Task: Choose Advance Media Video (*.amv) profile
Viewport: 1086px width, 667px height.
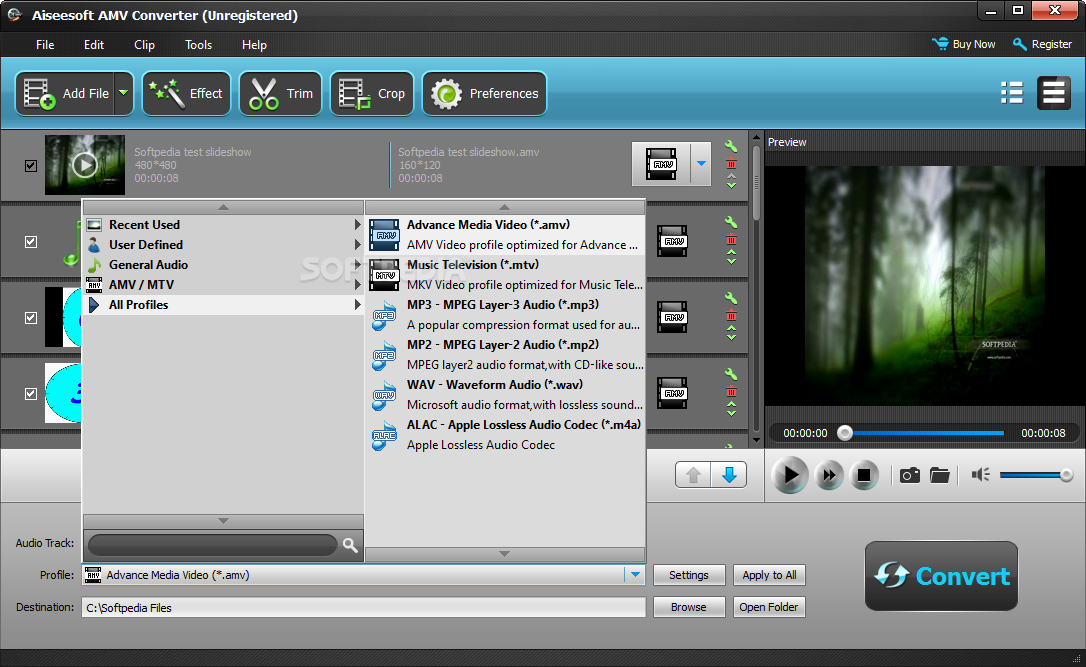Action: (505, 235)
